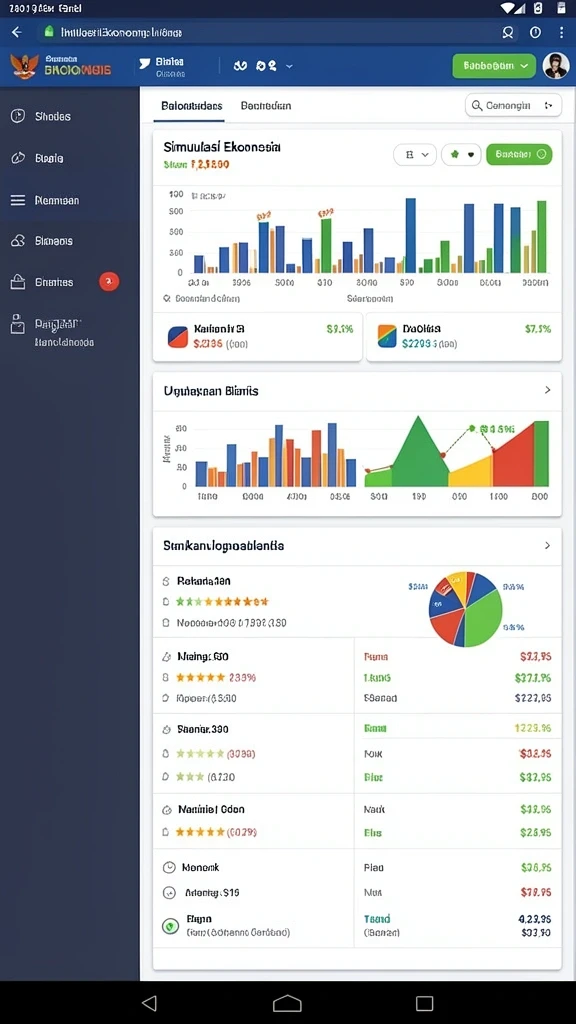
Task: Open the three-dot browser menu
Action: point(561,32)
